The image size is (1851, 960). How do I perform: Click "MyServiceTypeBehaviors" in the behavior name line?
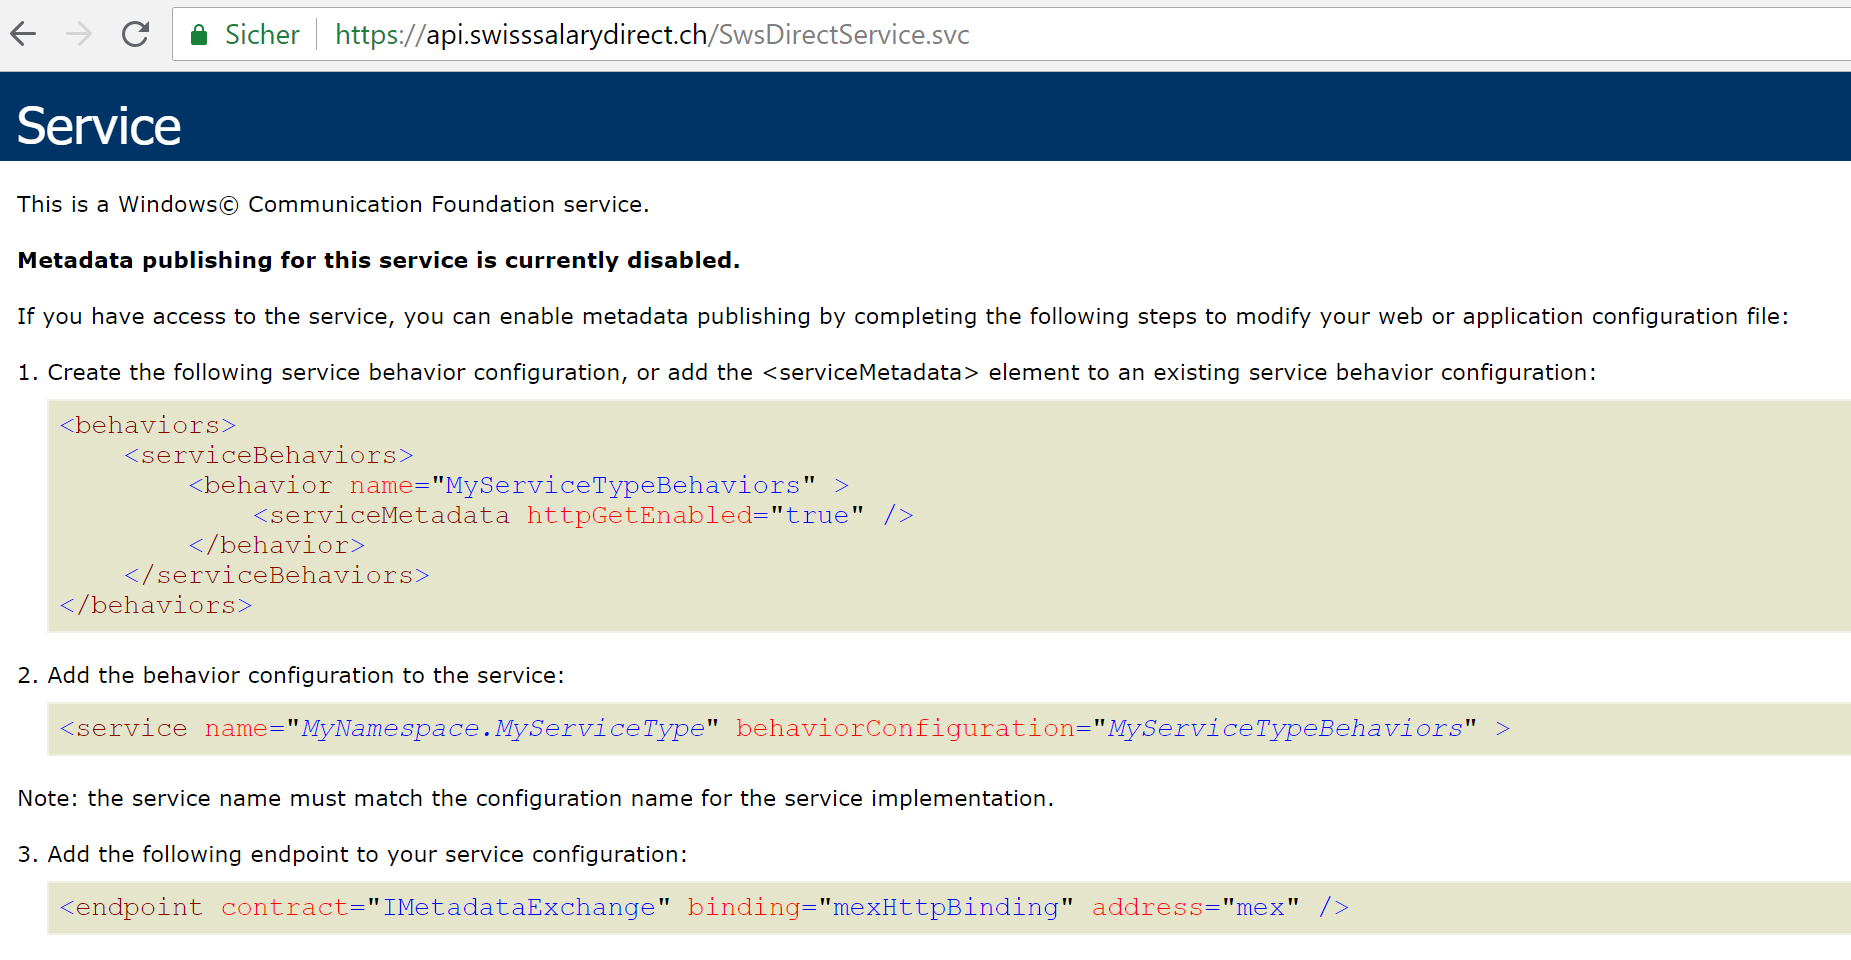point(623,485)
